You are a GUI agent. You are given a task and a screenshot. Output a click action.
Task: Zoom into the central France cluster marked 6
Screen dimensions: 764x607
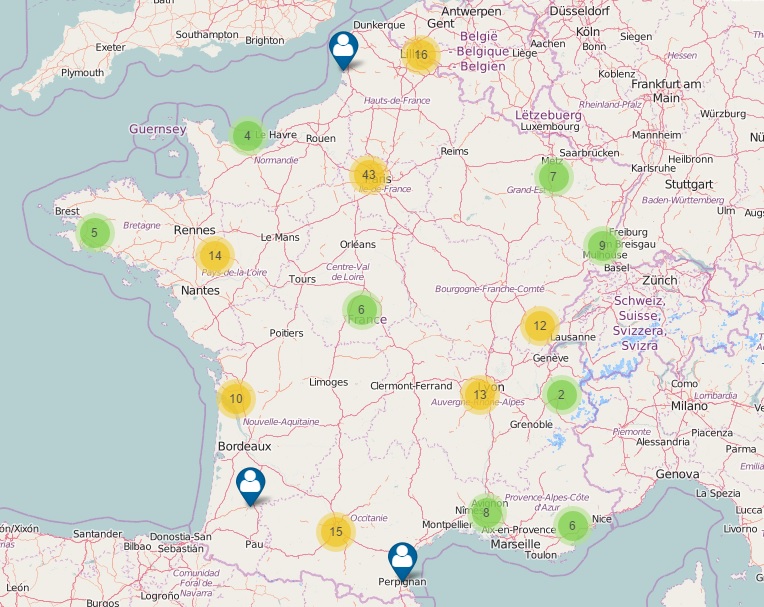point(362,309)
